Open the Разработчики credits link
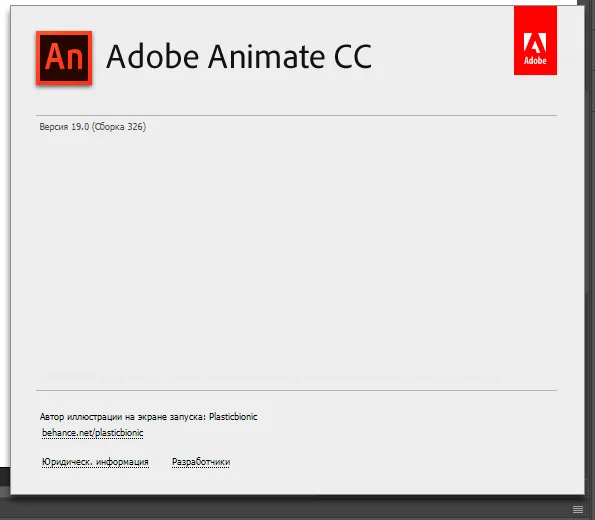The height and width of the screenshot is (520, 595). point(201,462)
